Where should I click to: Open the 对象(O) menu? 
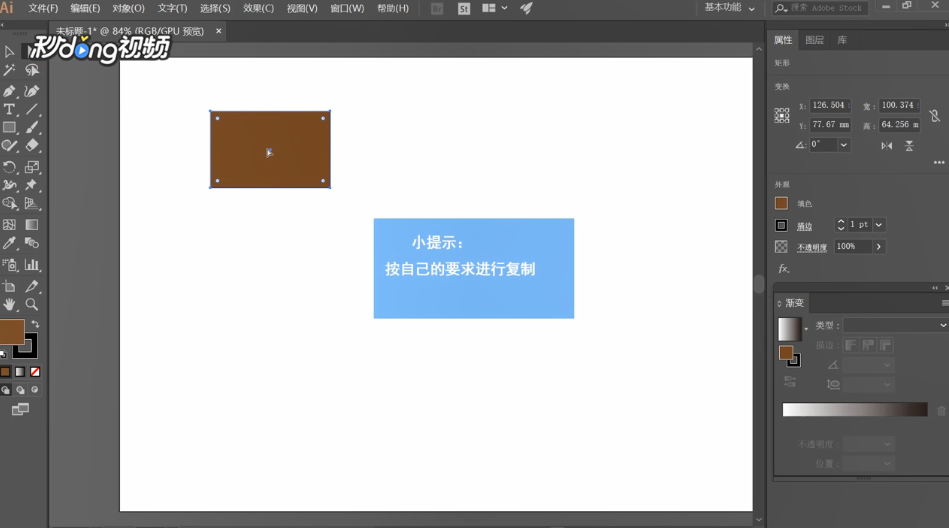pos(128,8)
